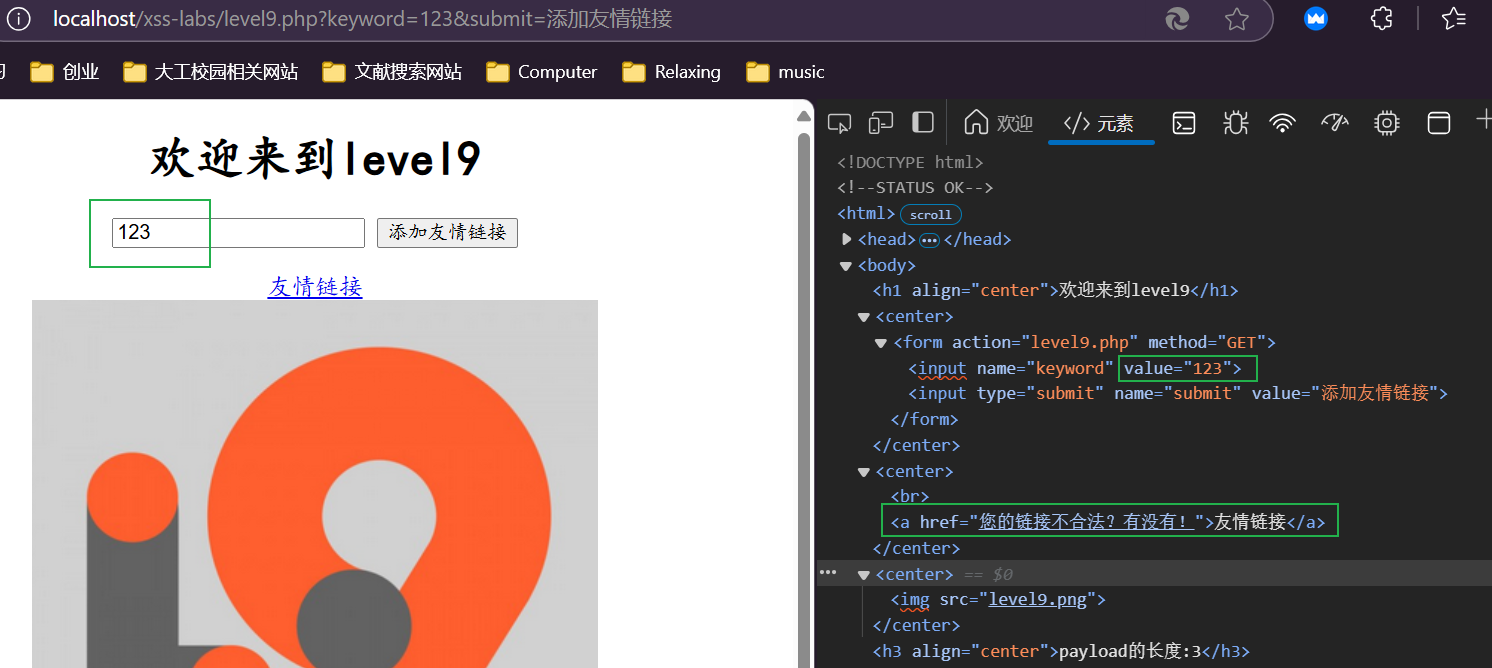This screenshot has height=668, width=1492.
Task: Switch to the 欢迎 Welcome tab
Action: pyautogui.click(x=998, y=123)
